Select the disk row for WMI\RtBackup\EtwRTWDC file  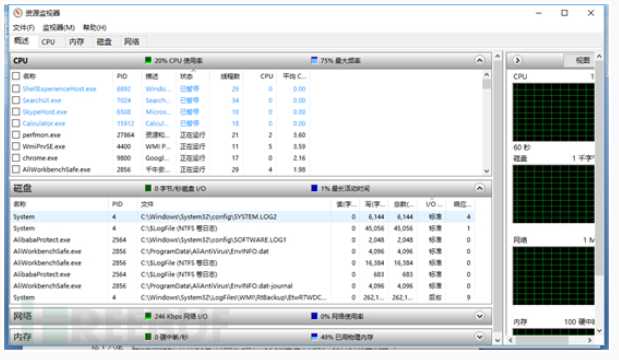click(x=243, y=297)
